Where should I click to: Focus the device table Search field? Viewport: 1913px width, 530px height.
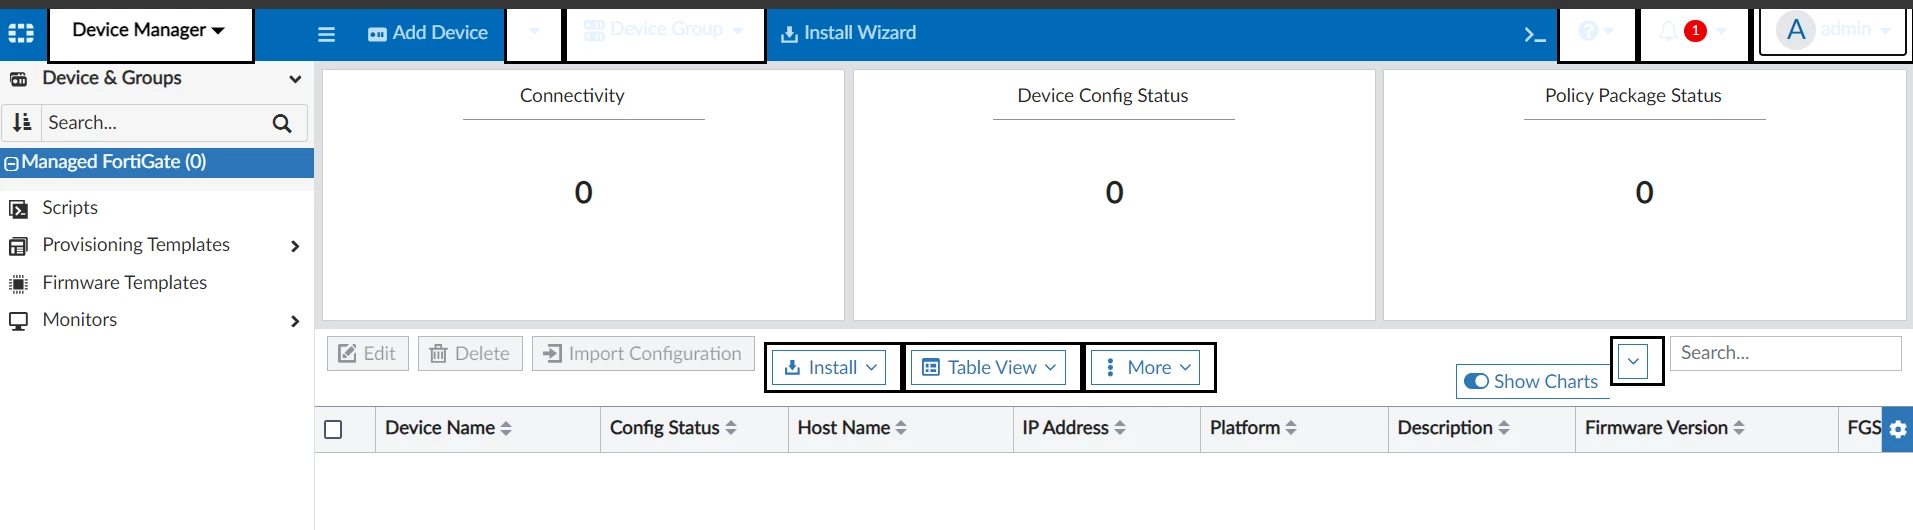[1785, 353]
